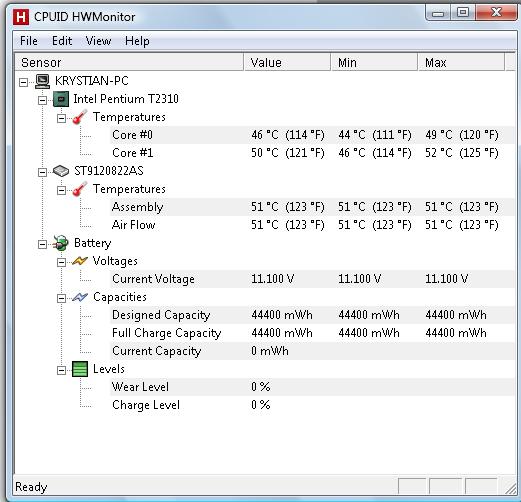Select the Wear Level row
The width and height of the screenshot is (521, 502).
[313, 387]
